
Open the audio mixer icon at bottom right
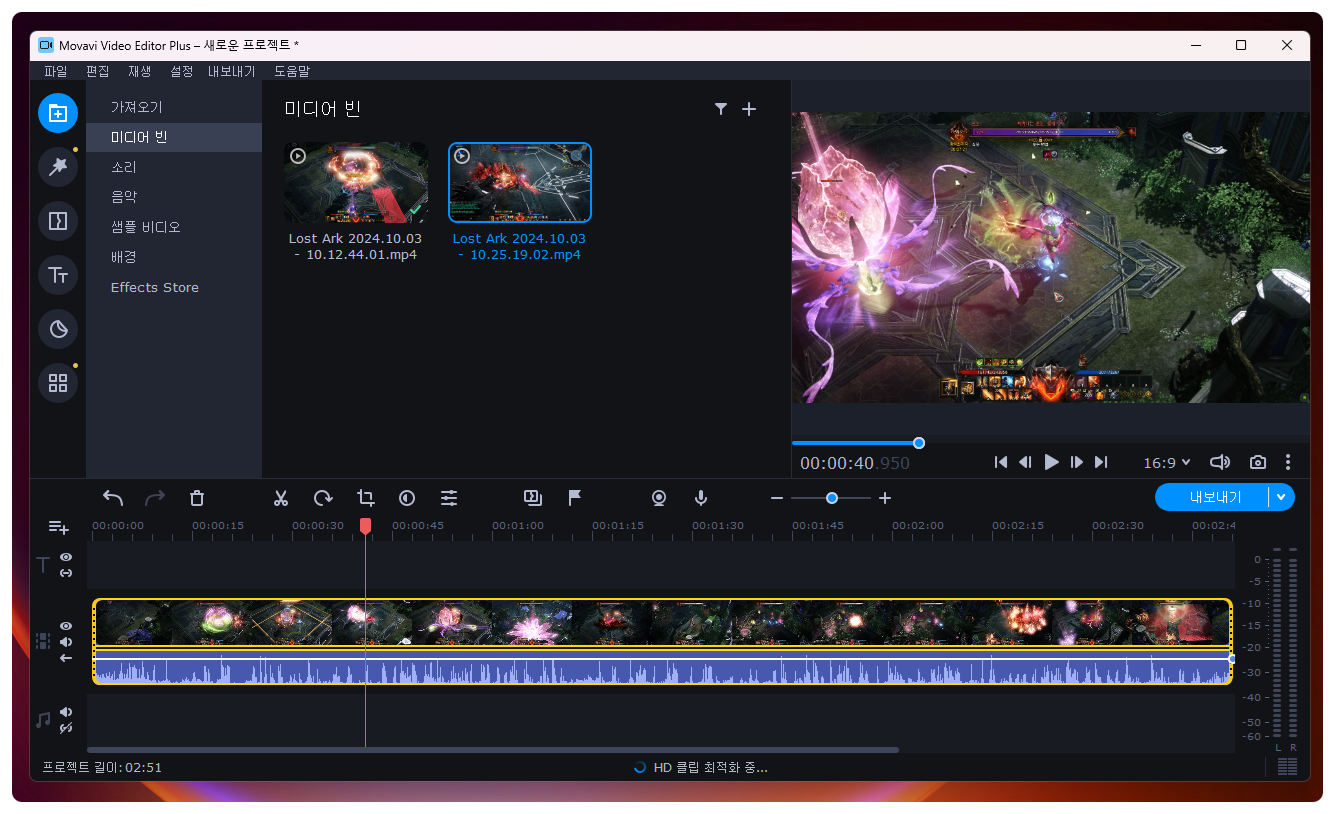(1288, 767)
